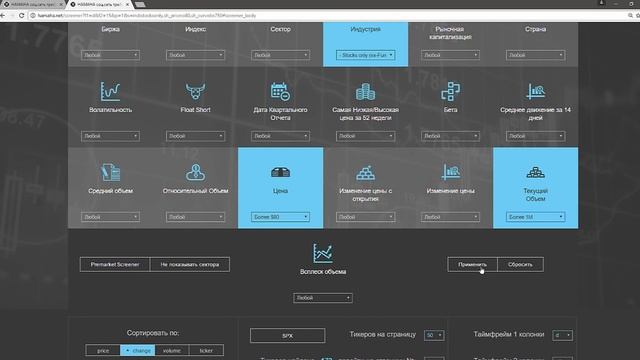Click the SPX button
640x360 pixels.
click(287, 336)
